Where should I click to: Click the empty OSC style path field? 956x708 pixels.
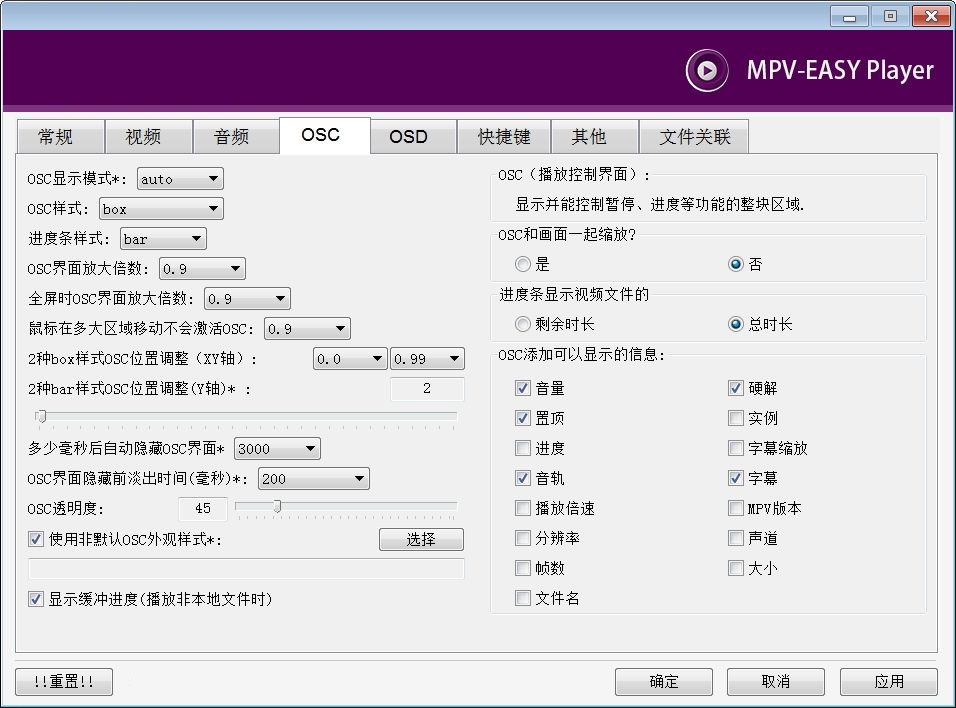pos(246,569)
